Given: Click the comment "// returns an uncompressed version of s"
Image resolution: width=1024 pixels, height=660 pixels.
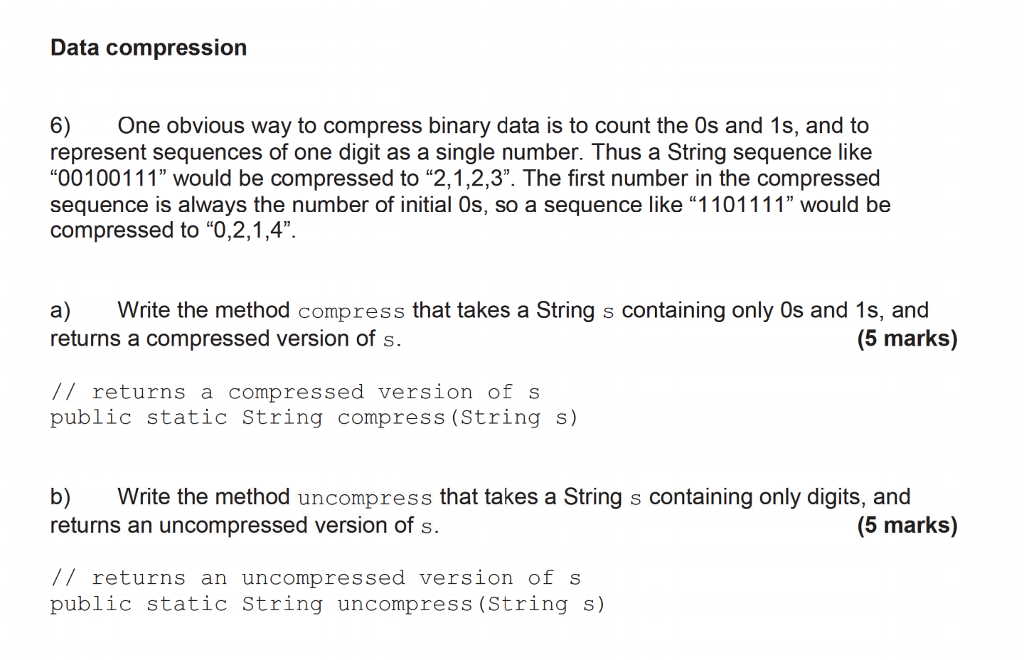Looking at the screenshot, I should 315,578.
